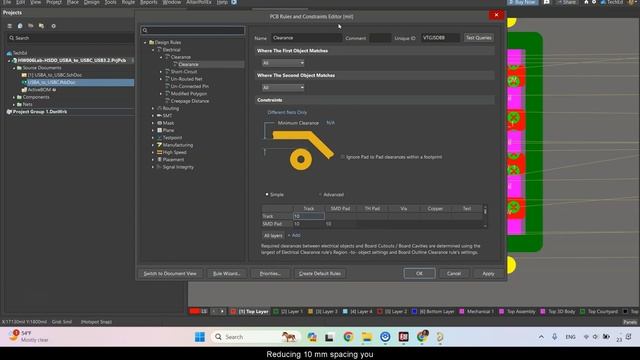Open the Tools menu
Viewport: 640px width, 360px height.
click(x=110, y=2)
